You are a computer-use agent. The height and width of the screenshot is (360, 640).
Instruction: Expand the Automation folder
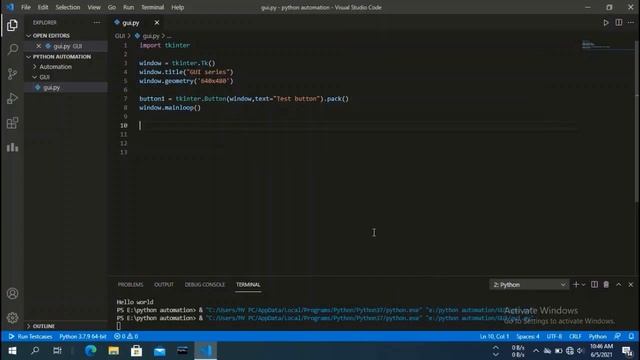tap(35, 67)
